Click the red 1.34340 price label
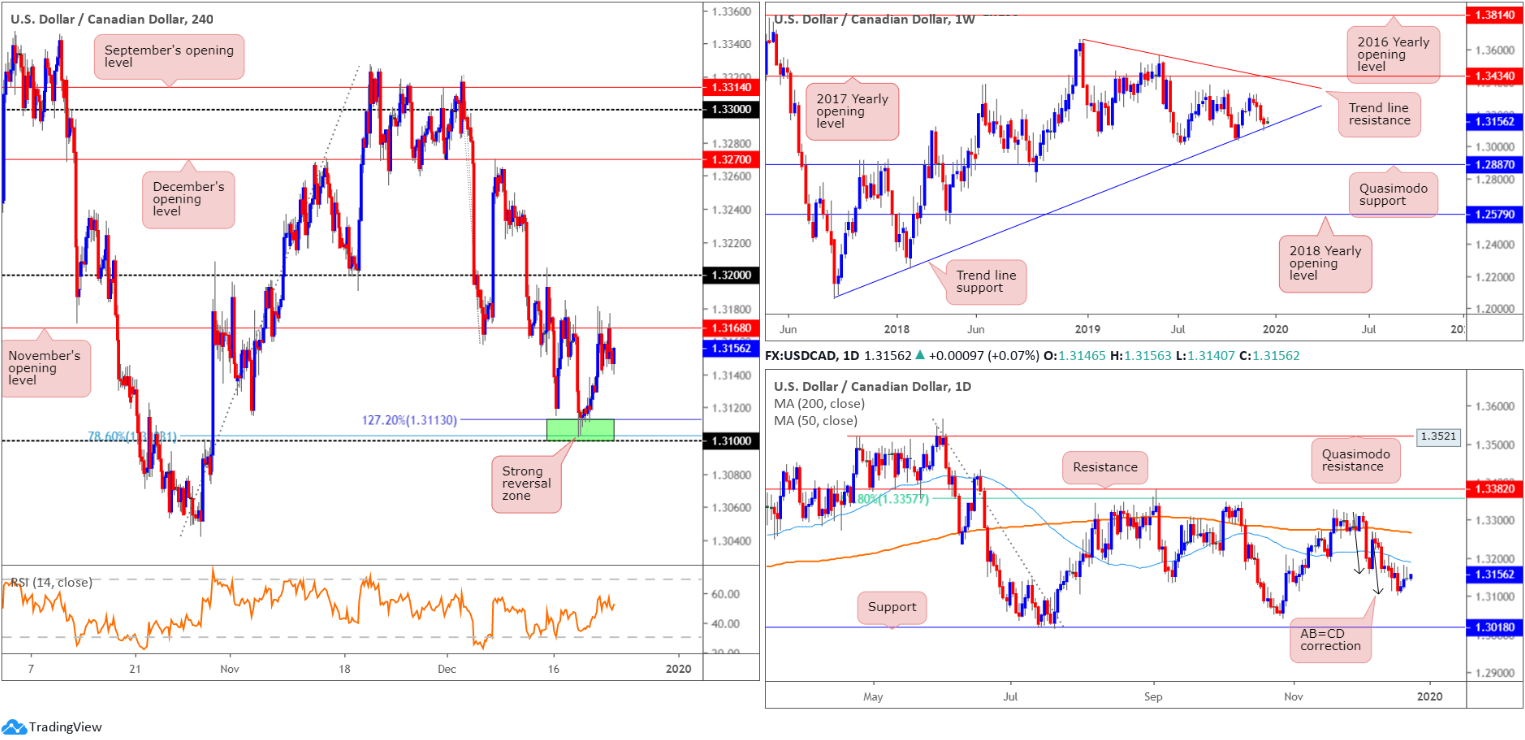The height and width of the screenshot is (740, 1525). (1493, 76)
